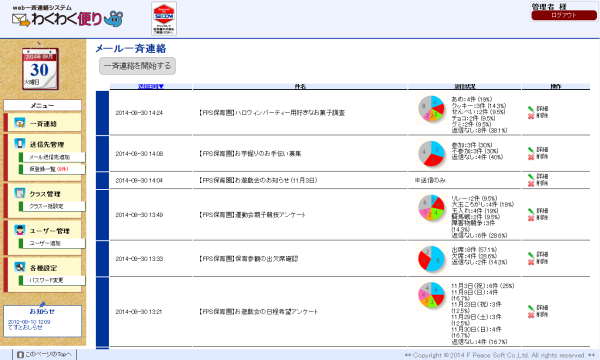Screen dimensions: 600x360
Task: Click the date 2014-09-30 13:21
Action: [x=139, y=312]
